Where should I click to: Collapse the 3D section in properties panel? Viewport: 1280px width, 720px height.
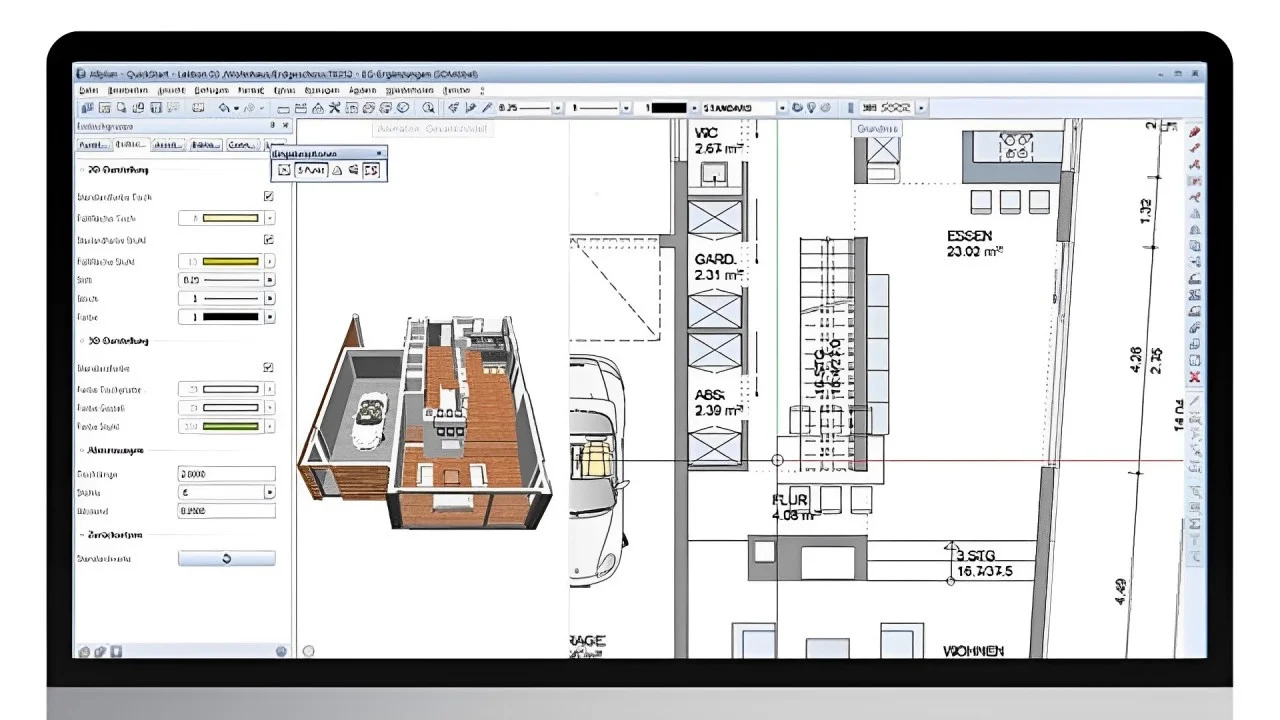(x=83, y=341)
